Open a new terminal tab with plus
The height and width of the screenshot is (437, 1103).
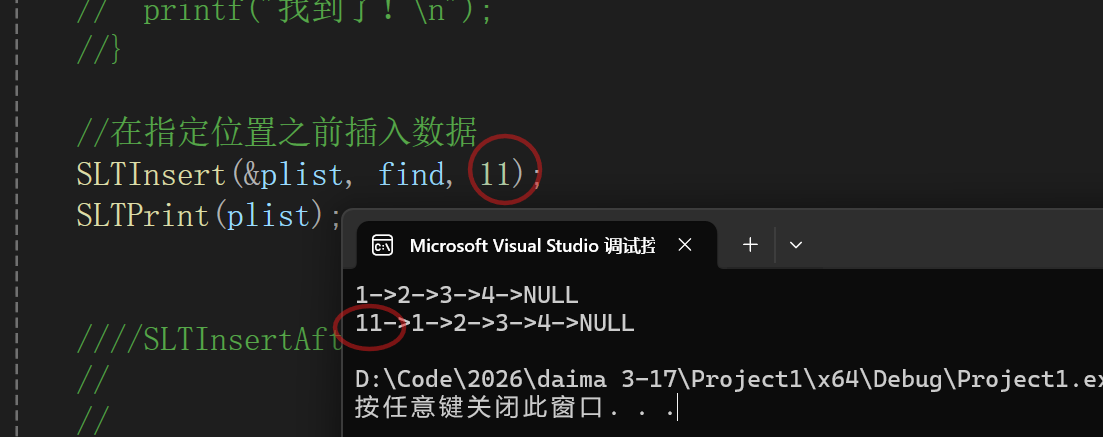(751, 245)
